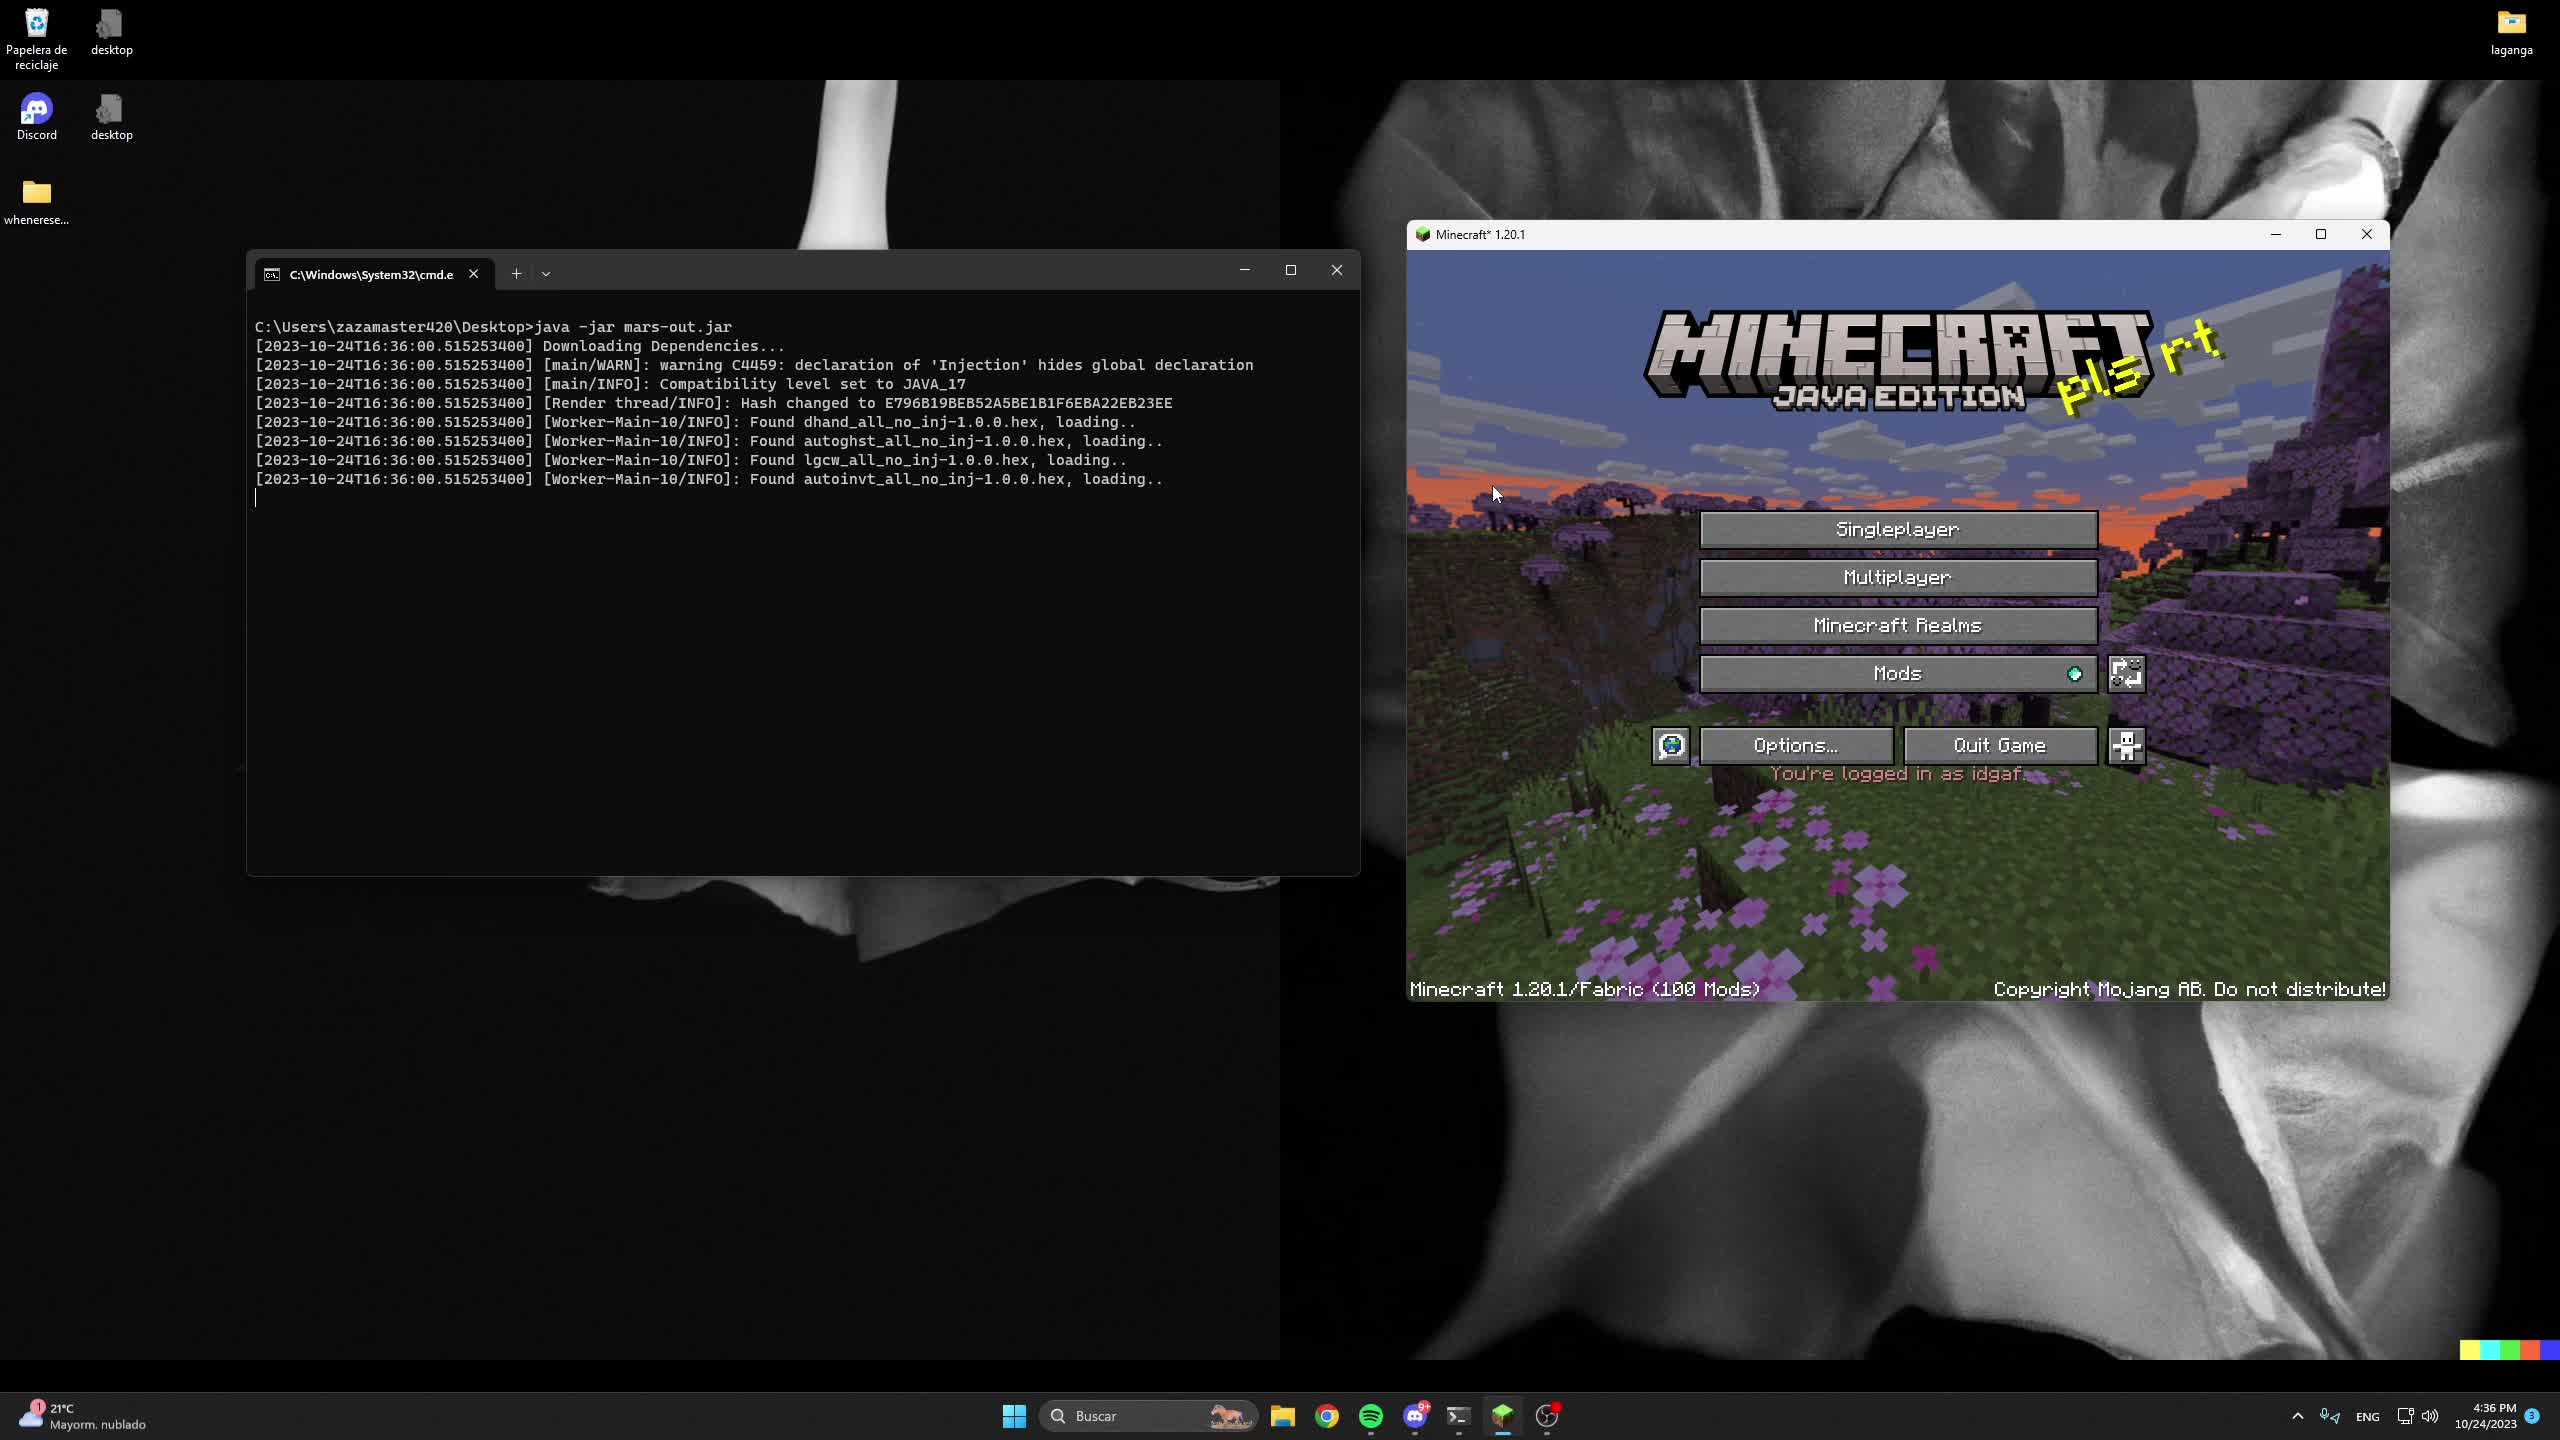The width and height of the screenshot is (2560, 1440).
Task: Click the language globe icon button
Action: (1671, 746)
